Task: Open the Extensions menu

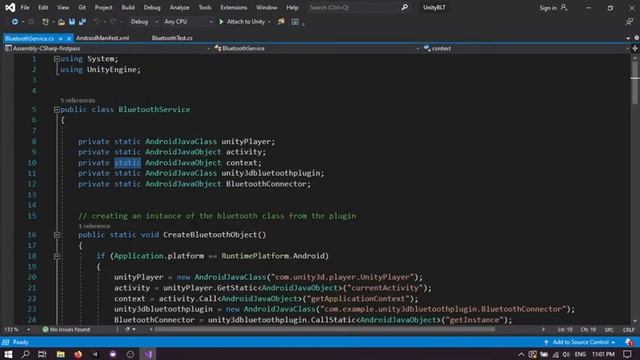Action: [x=233, y=7]
